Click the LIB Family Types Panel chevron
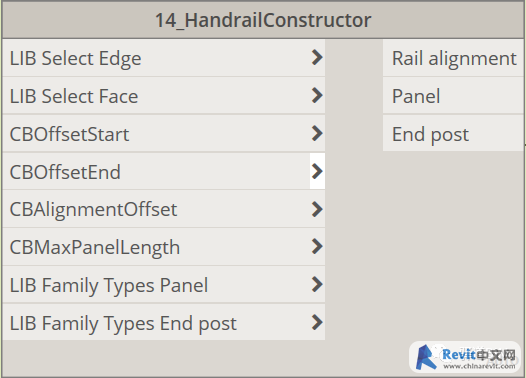526x378 pixels. point(317,285)
